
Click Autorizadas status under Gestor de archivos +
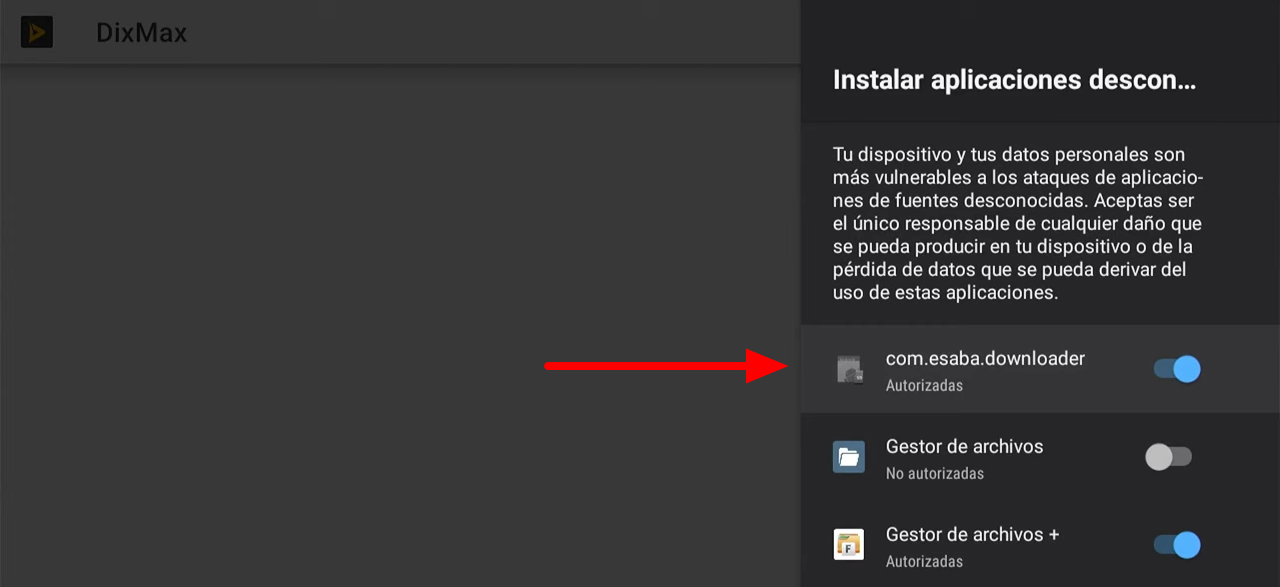[x=924, y=561]
